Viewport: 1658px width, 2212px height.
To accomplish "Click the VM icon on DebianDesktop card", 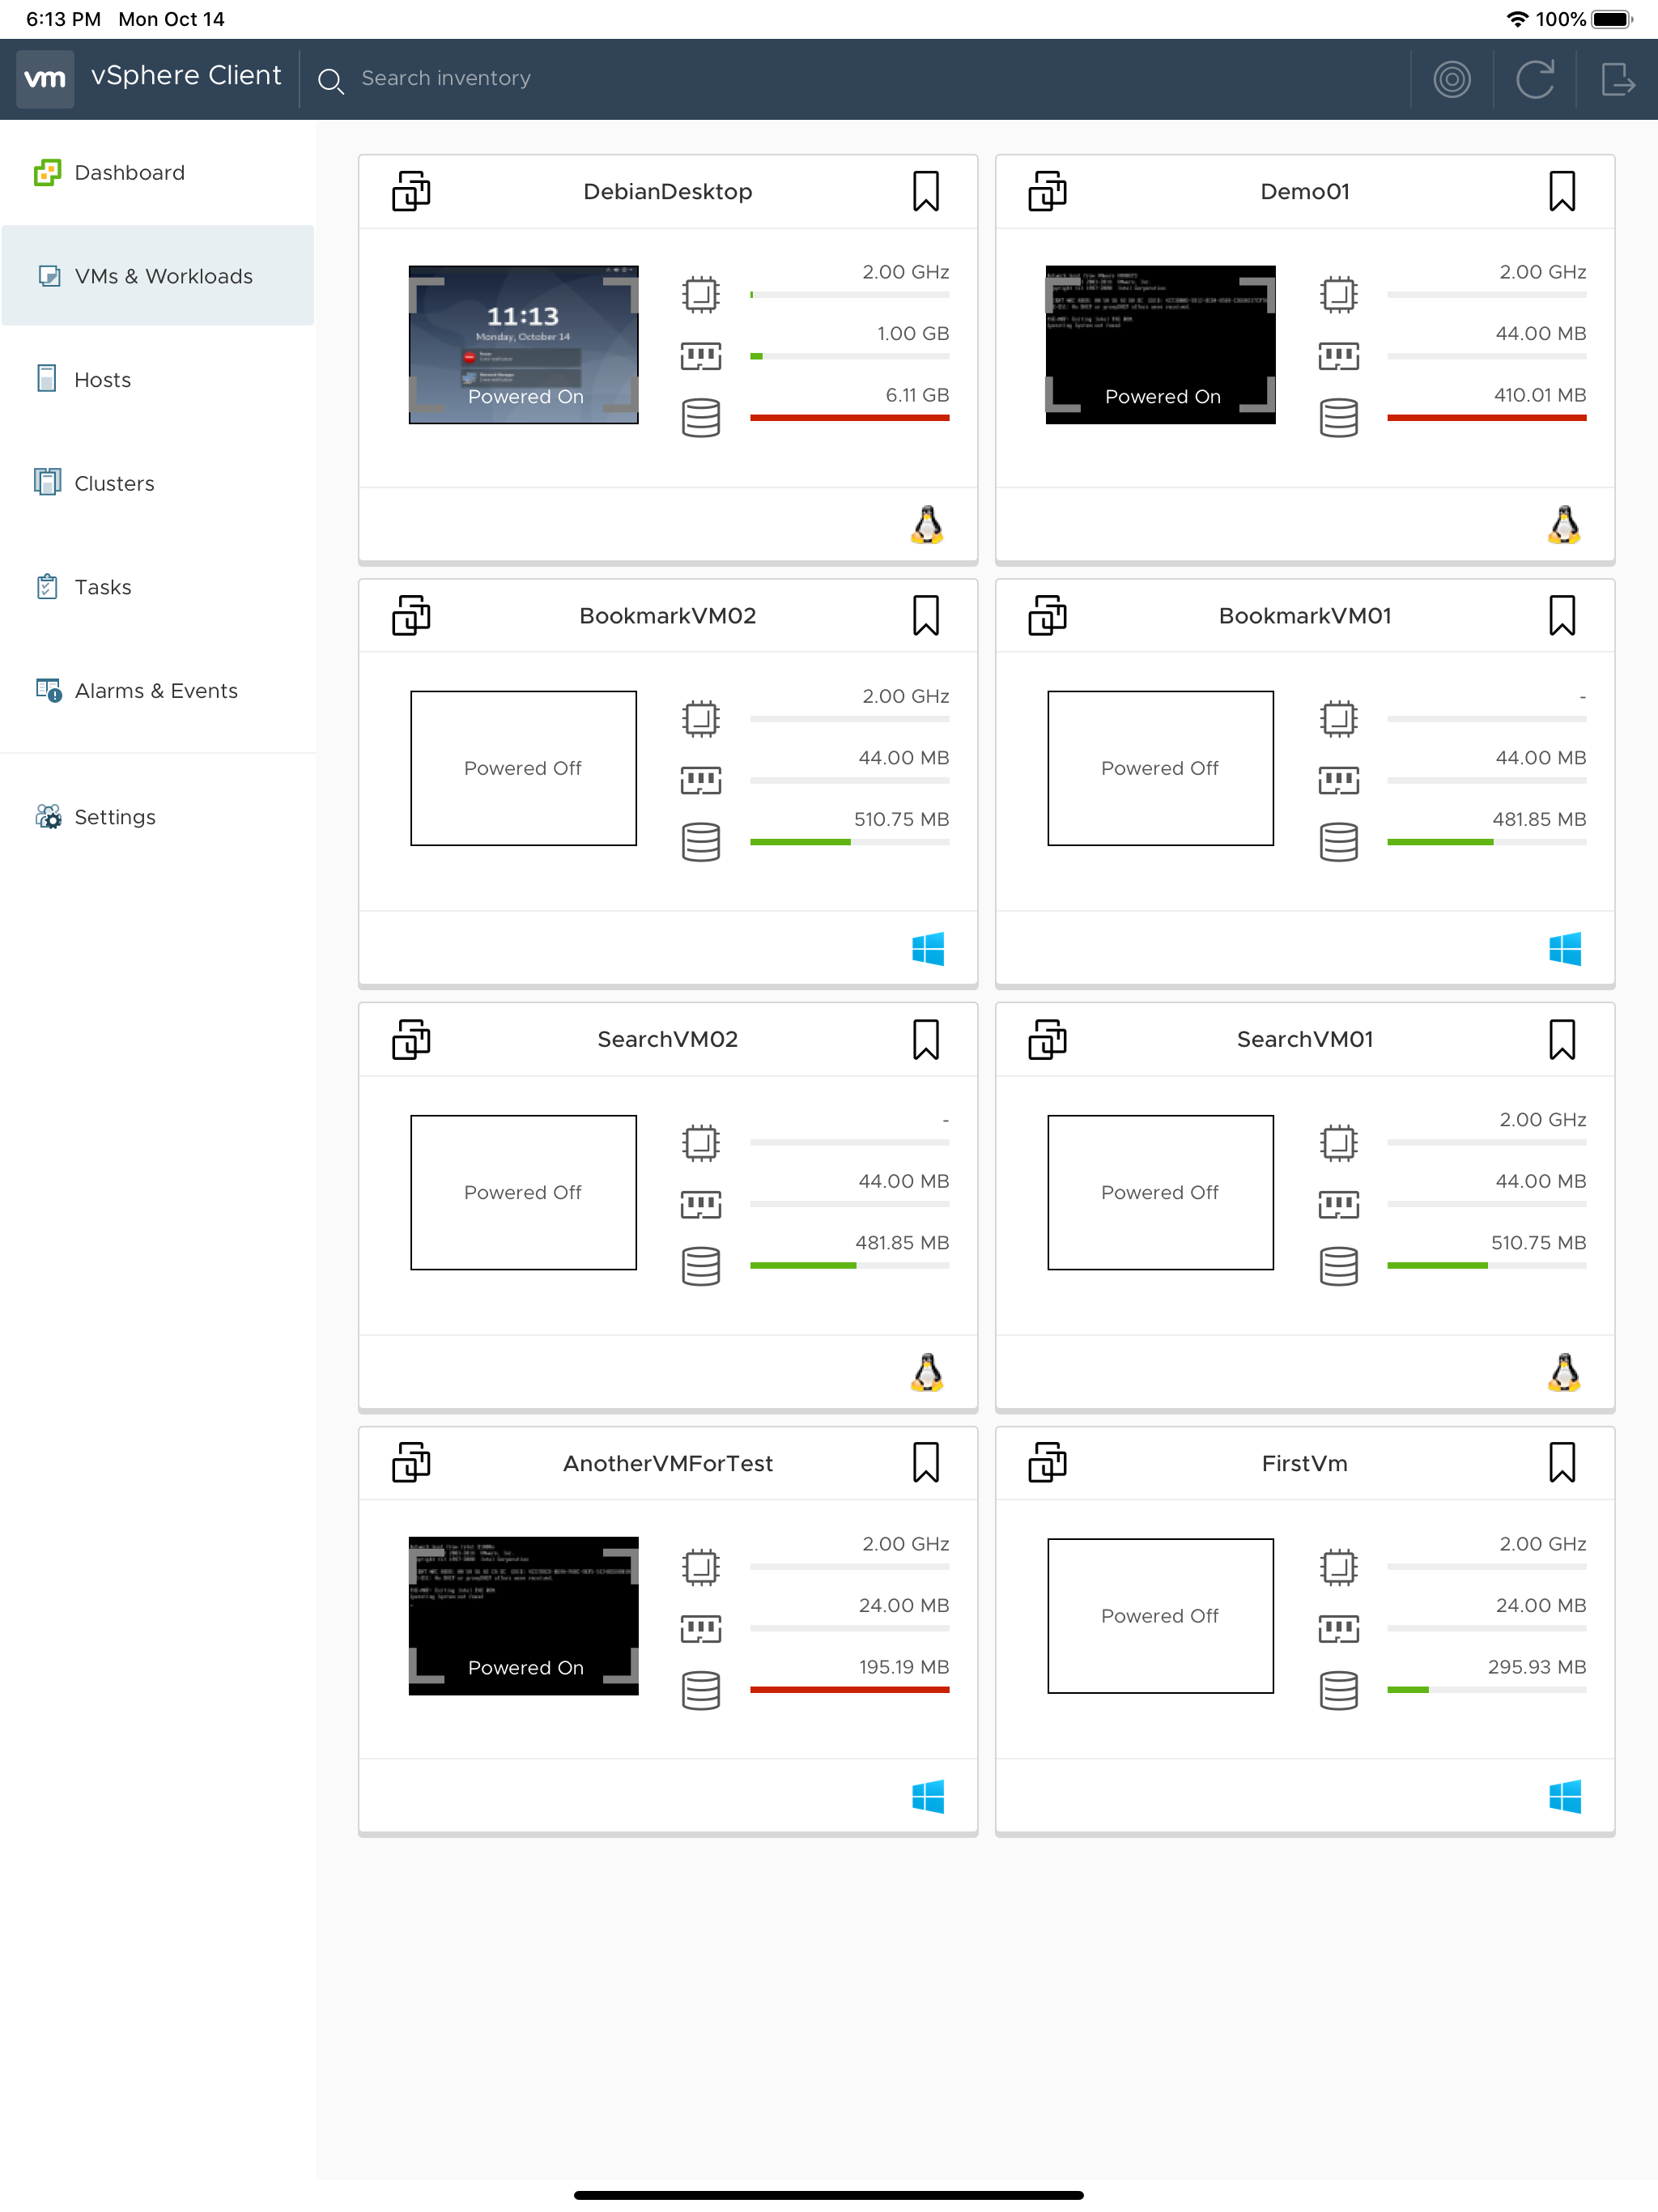I will click(x=411, y=191).
